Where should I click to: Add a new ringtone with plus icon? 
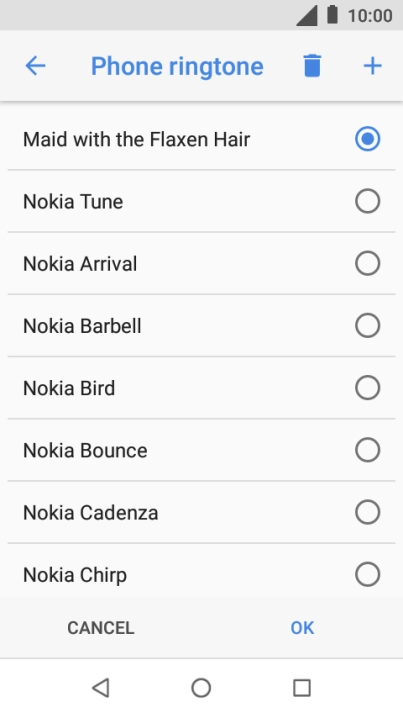372,66
